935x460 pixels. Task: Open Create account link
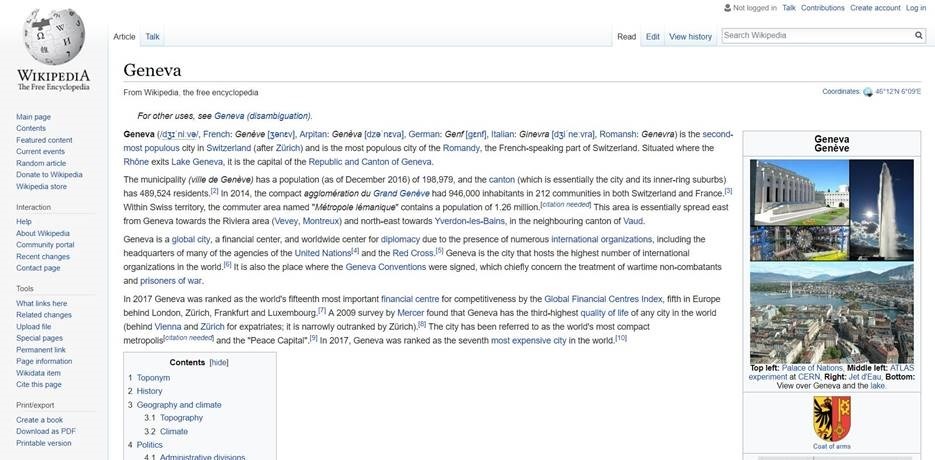pyautogui.click(x=875, y=8)
